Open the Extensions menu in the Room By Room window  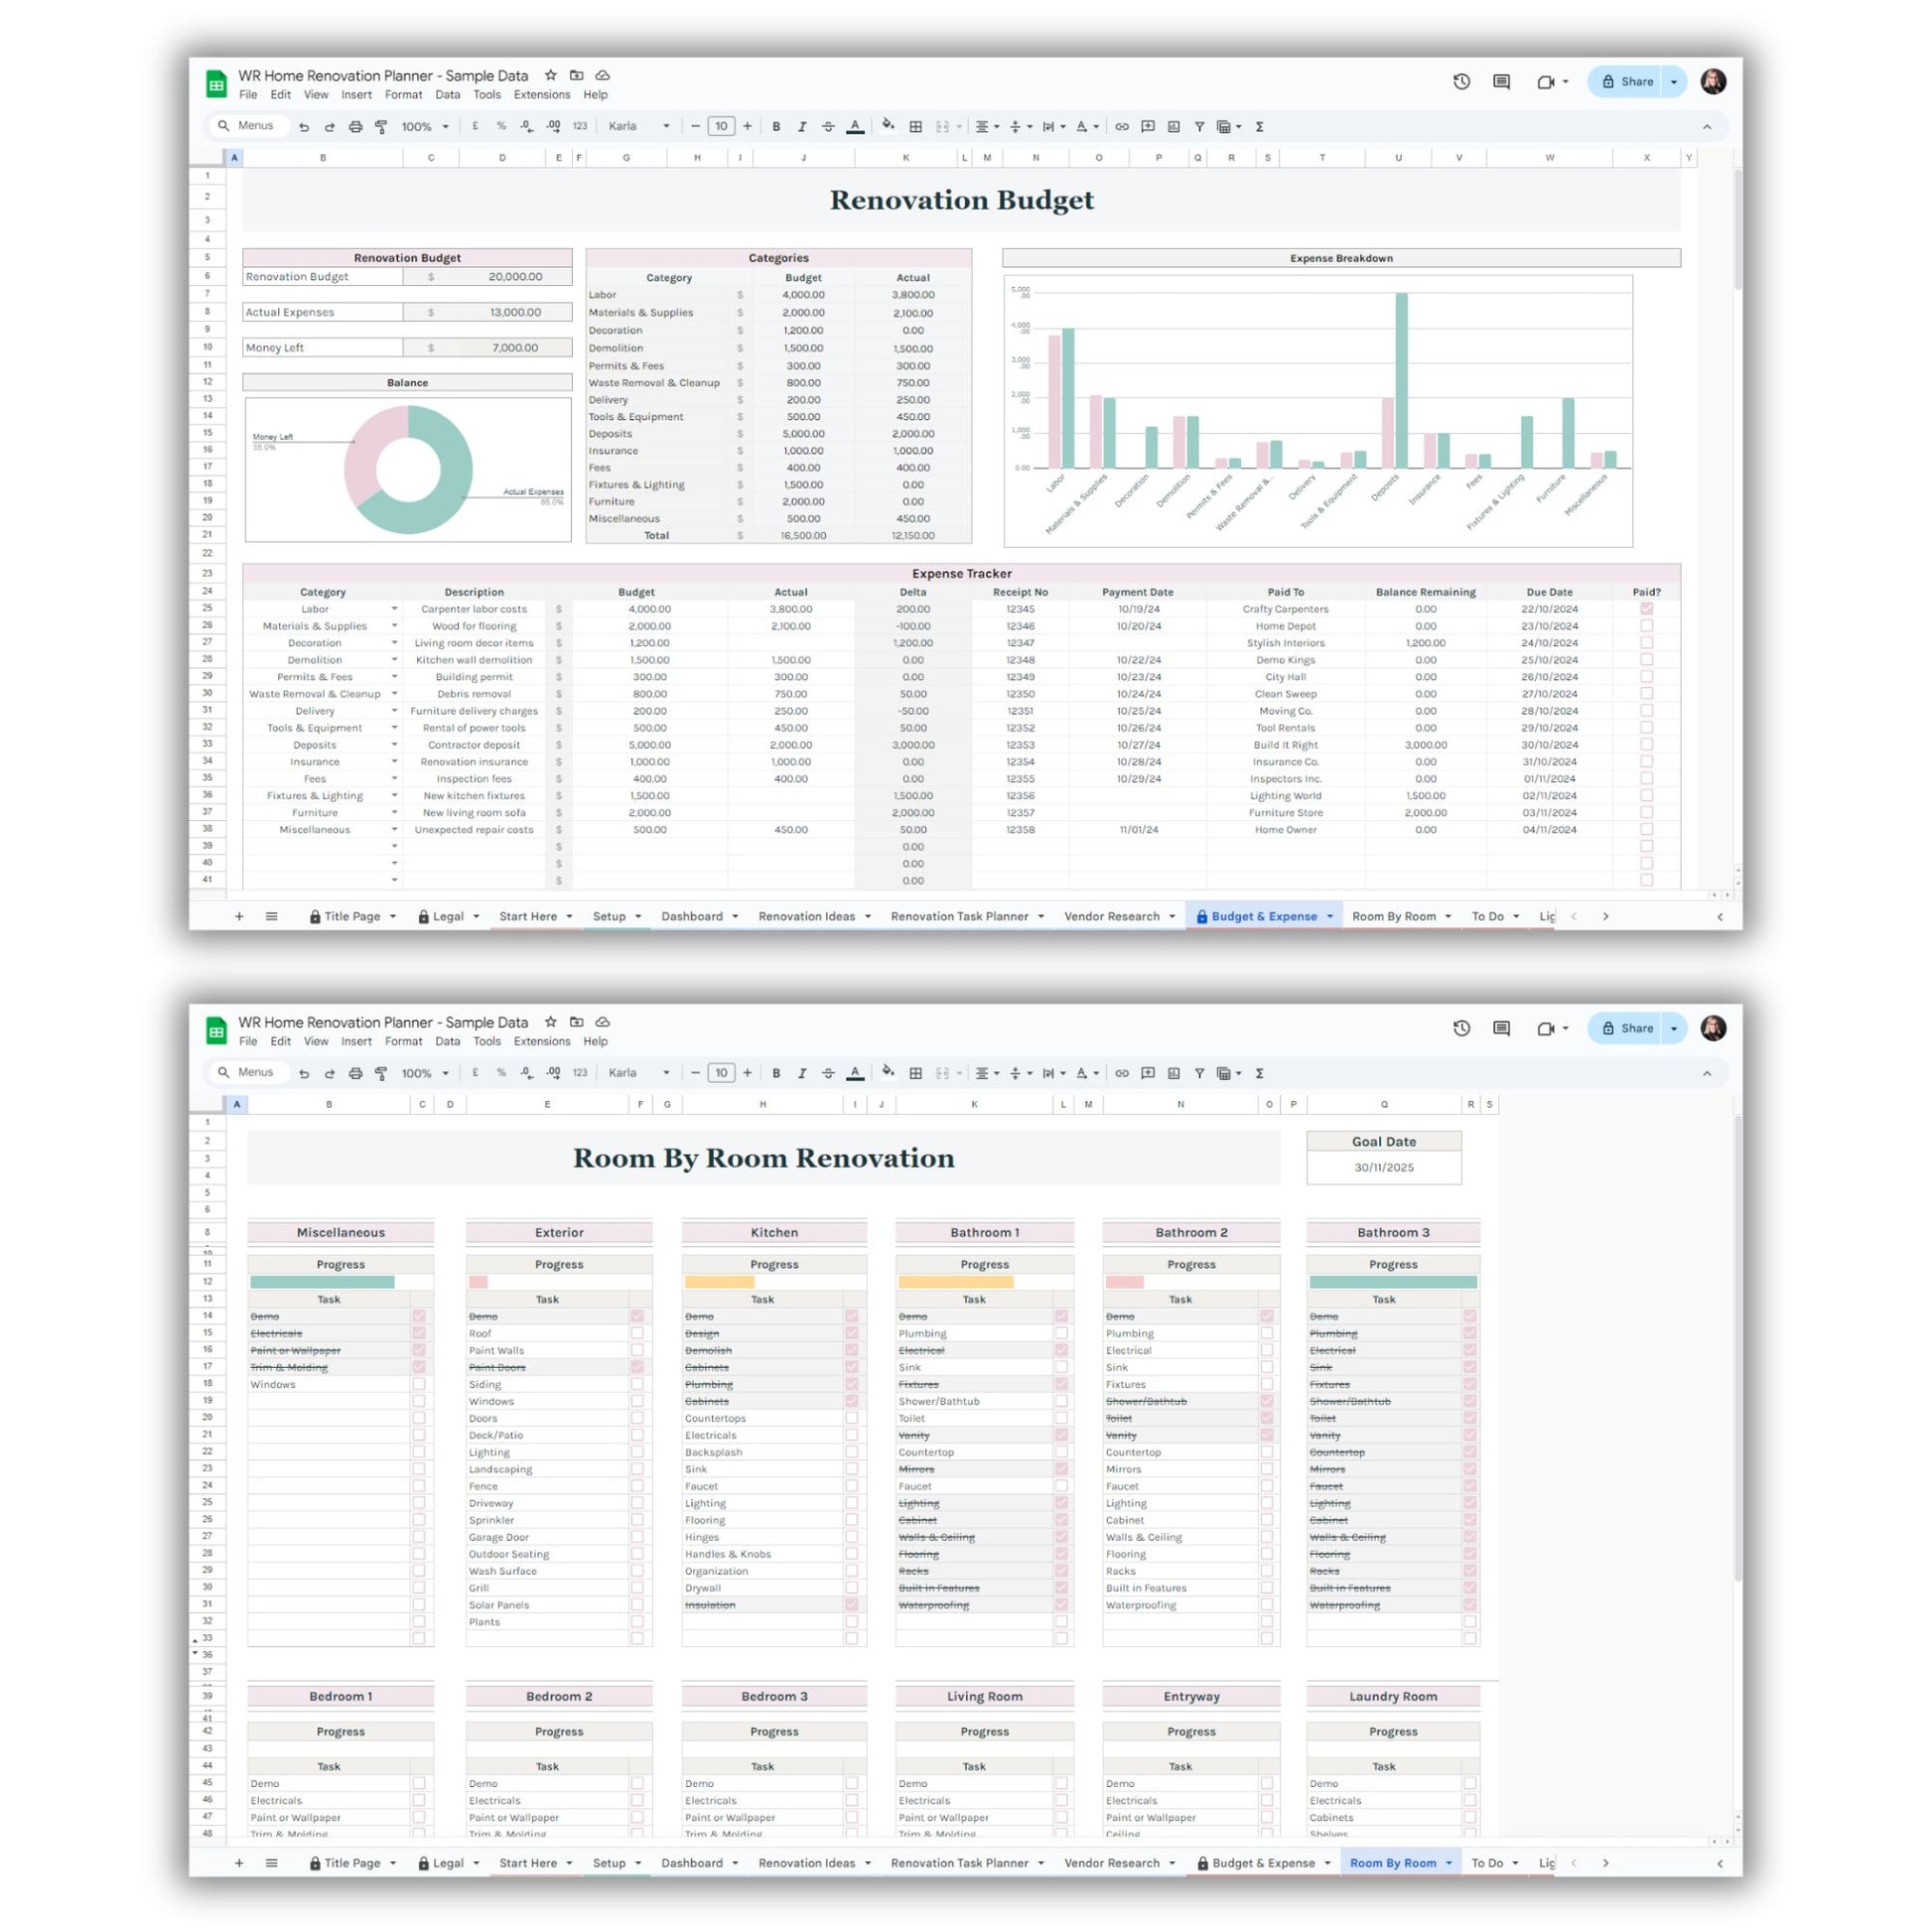[541, 1041]
